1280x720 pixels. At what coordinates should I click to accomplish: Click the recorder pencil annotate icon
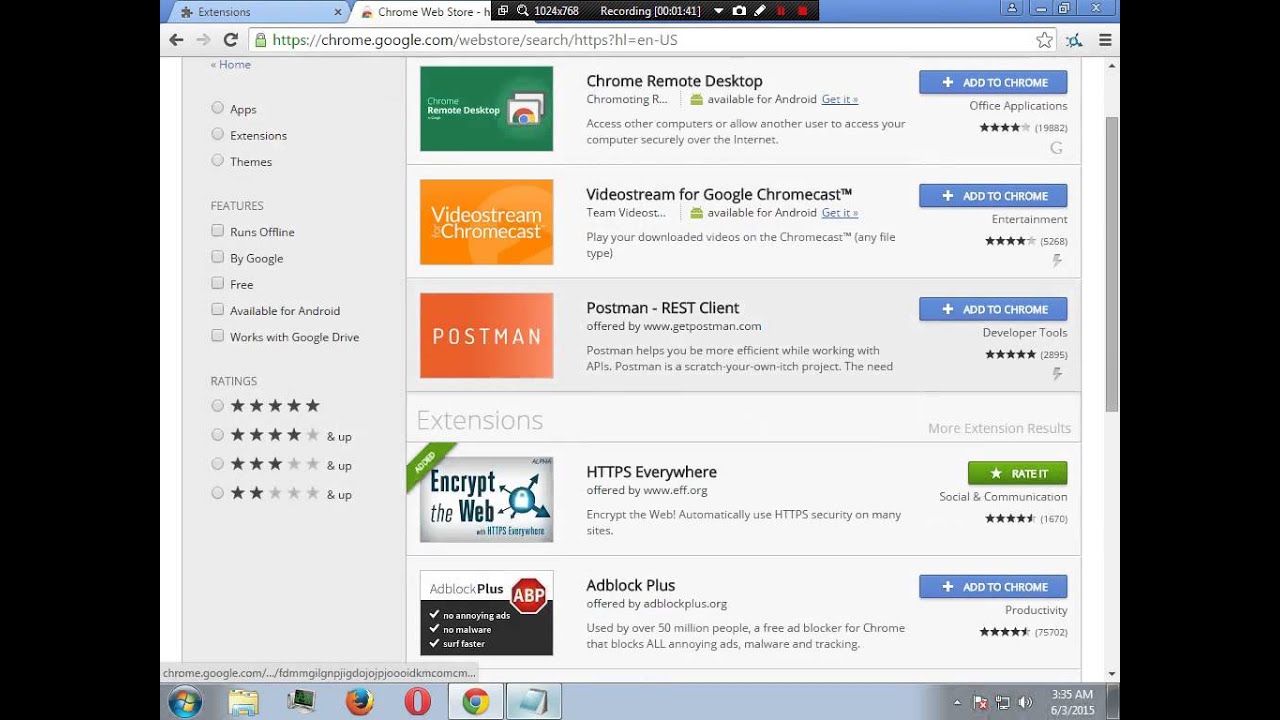pyautogui.click(x=760, y=11)
